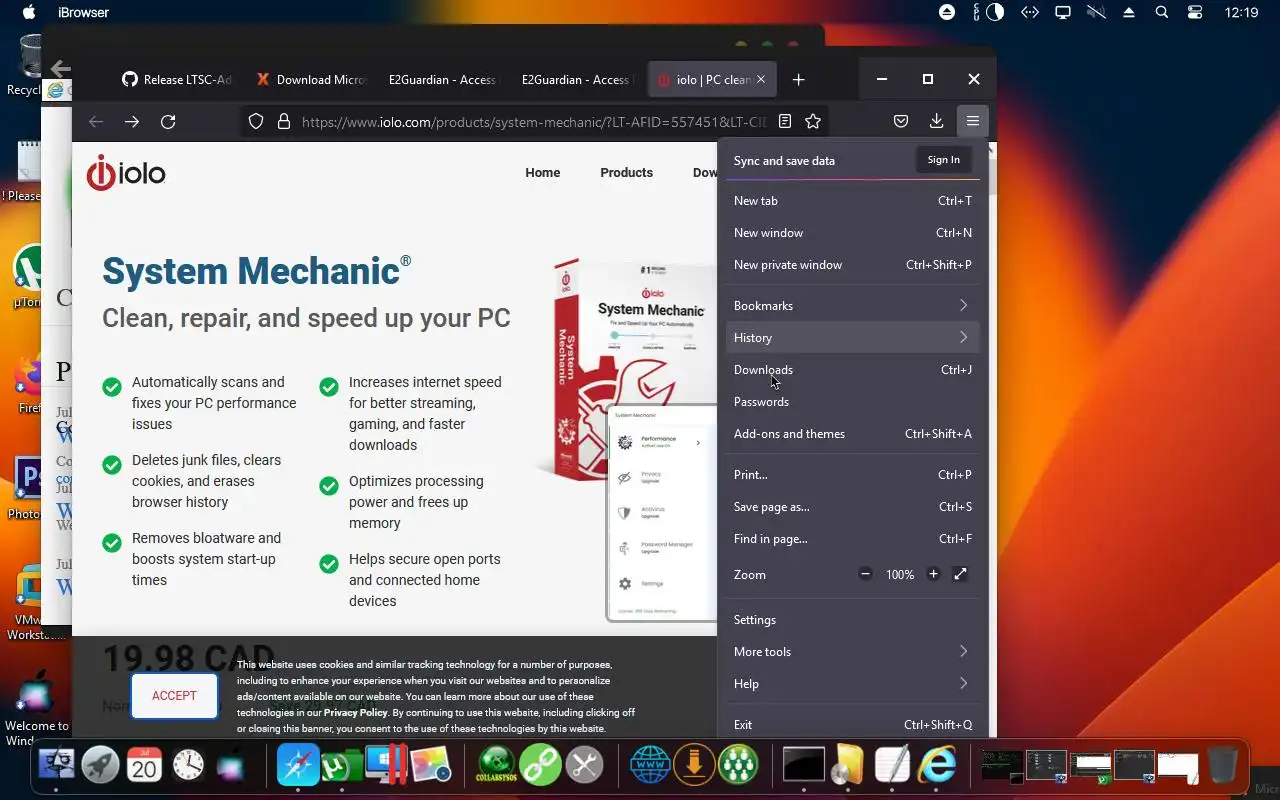Open Passwords from the menu
Screen dimensions: 1280x800
click(x=852, y=402)
